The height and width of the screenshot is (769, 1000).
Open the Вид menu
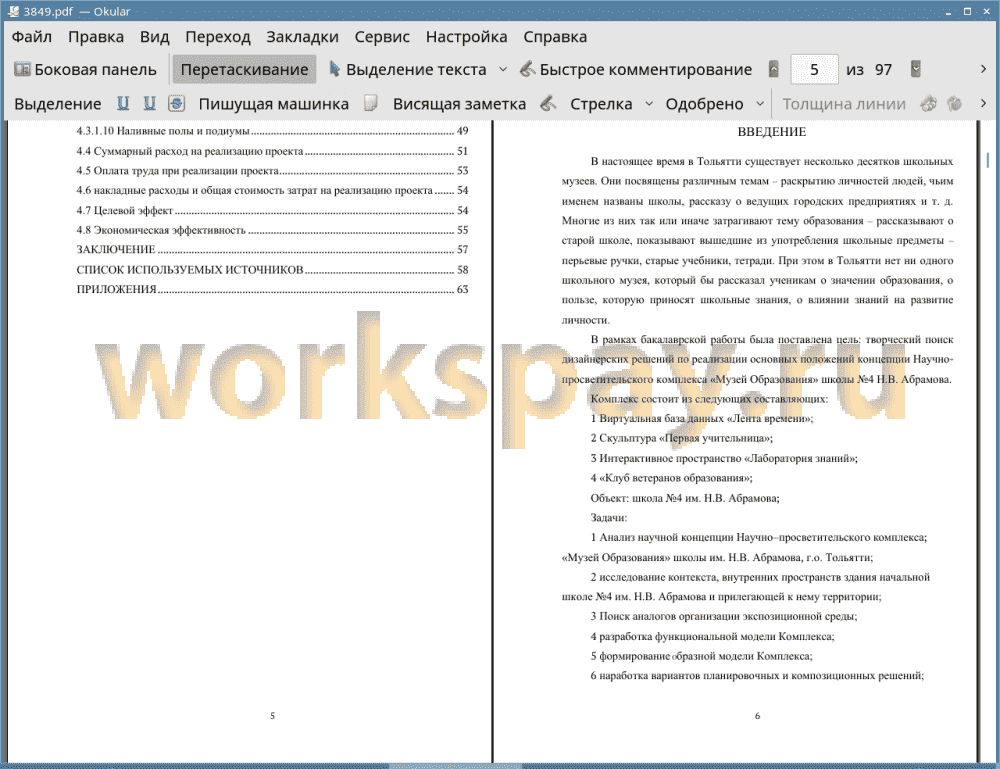[x=154, y=37]
